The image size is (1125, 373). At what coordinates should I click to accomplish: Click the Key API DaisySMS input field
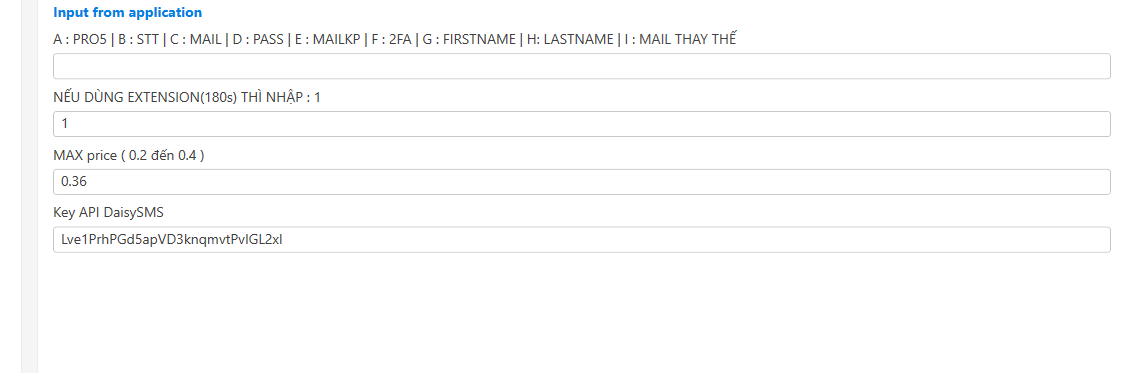[582, 240]
